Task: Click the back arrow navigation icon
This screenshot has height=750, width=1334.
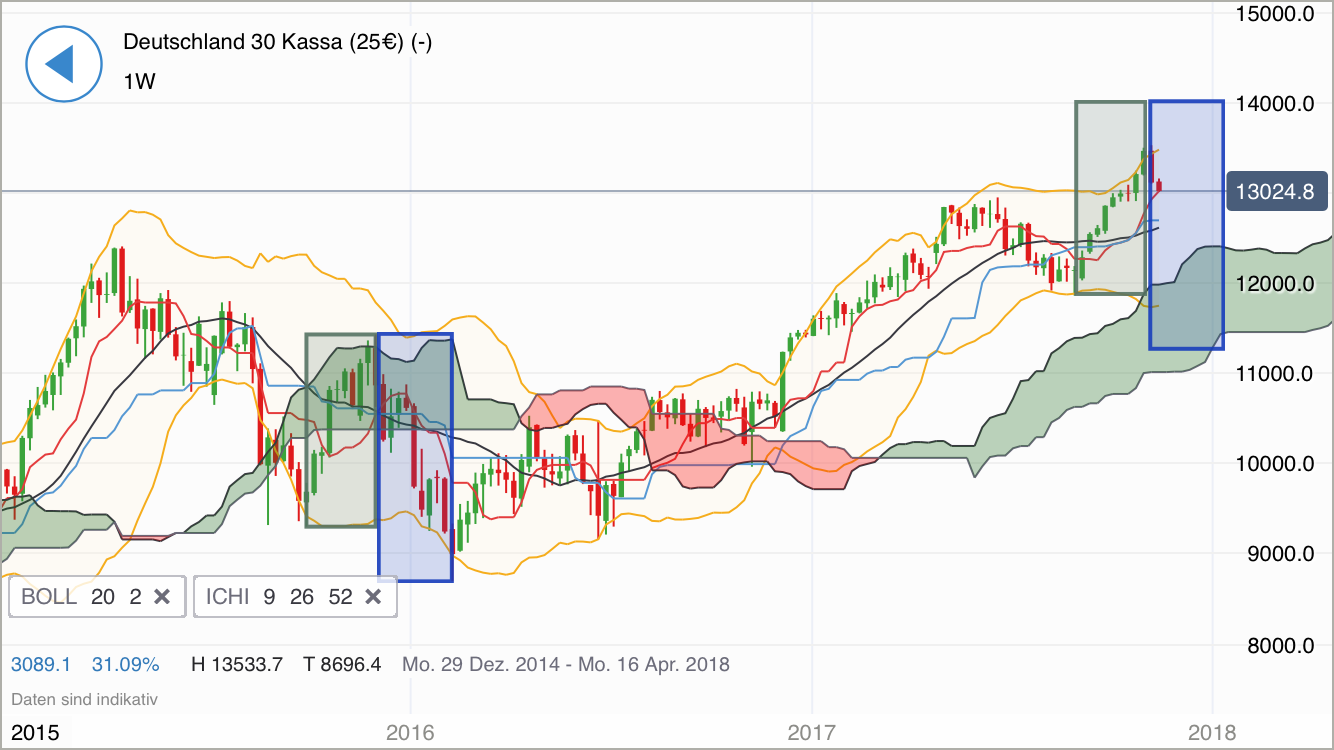Action: [63, 63]
